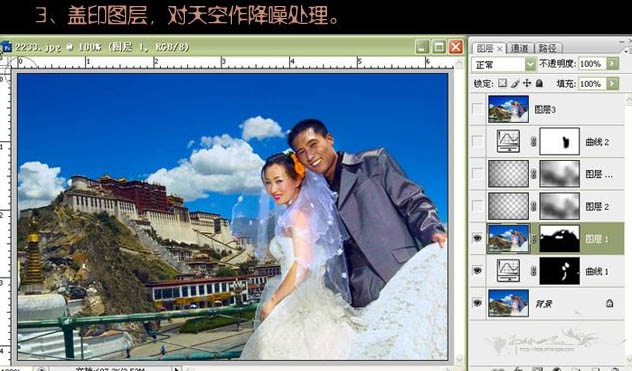The width and height of the screenshot is (632, 371).
Task: Click Photoshop icon in 2233.jpg title bar
Action: [x=6, y=47]
